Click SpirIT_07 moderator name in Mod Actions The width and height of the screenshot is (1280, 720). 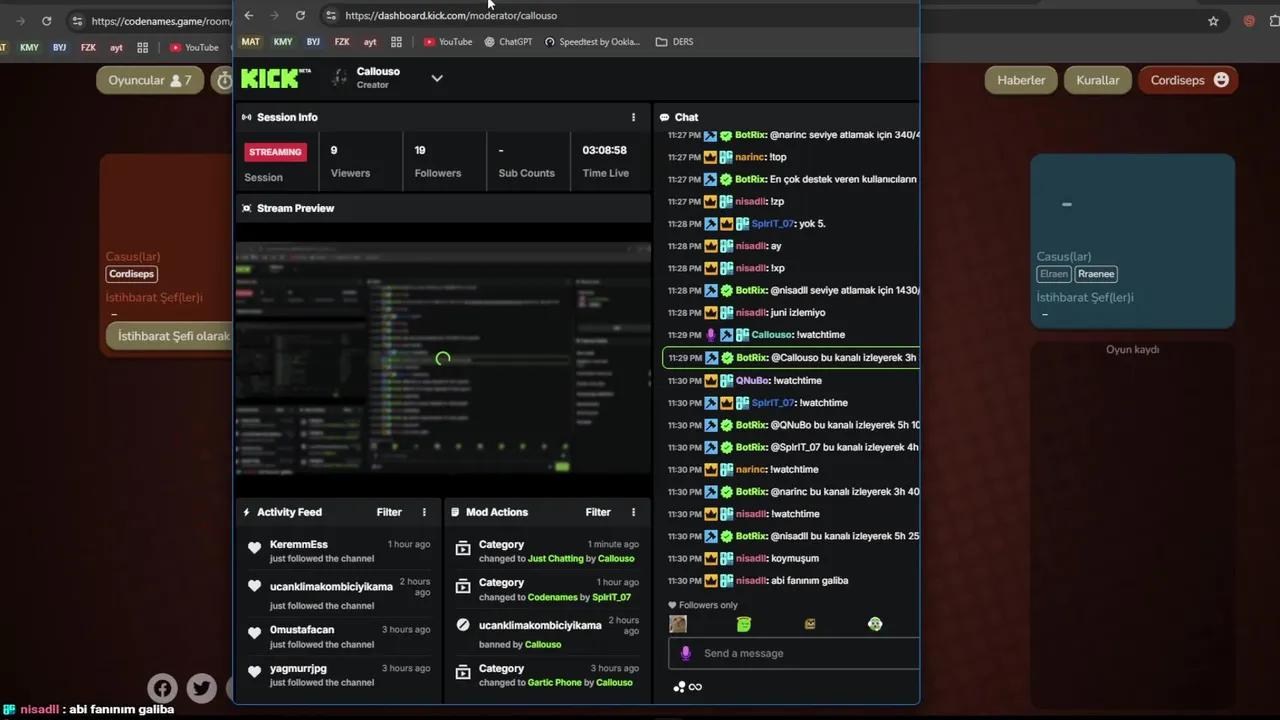[x=611, y=597]
